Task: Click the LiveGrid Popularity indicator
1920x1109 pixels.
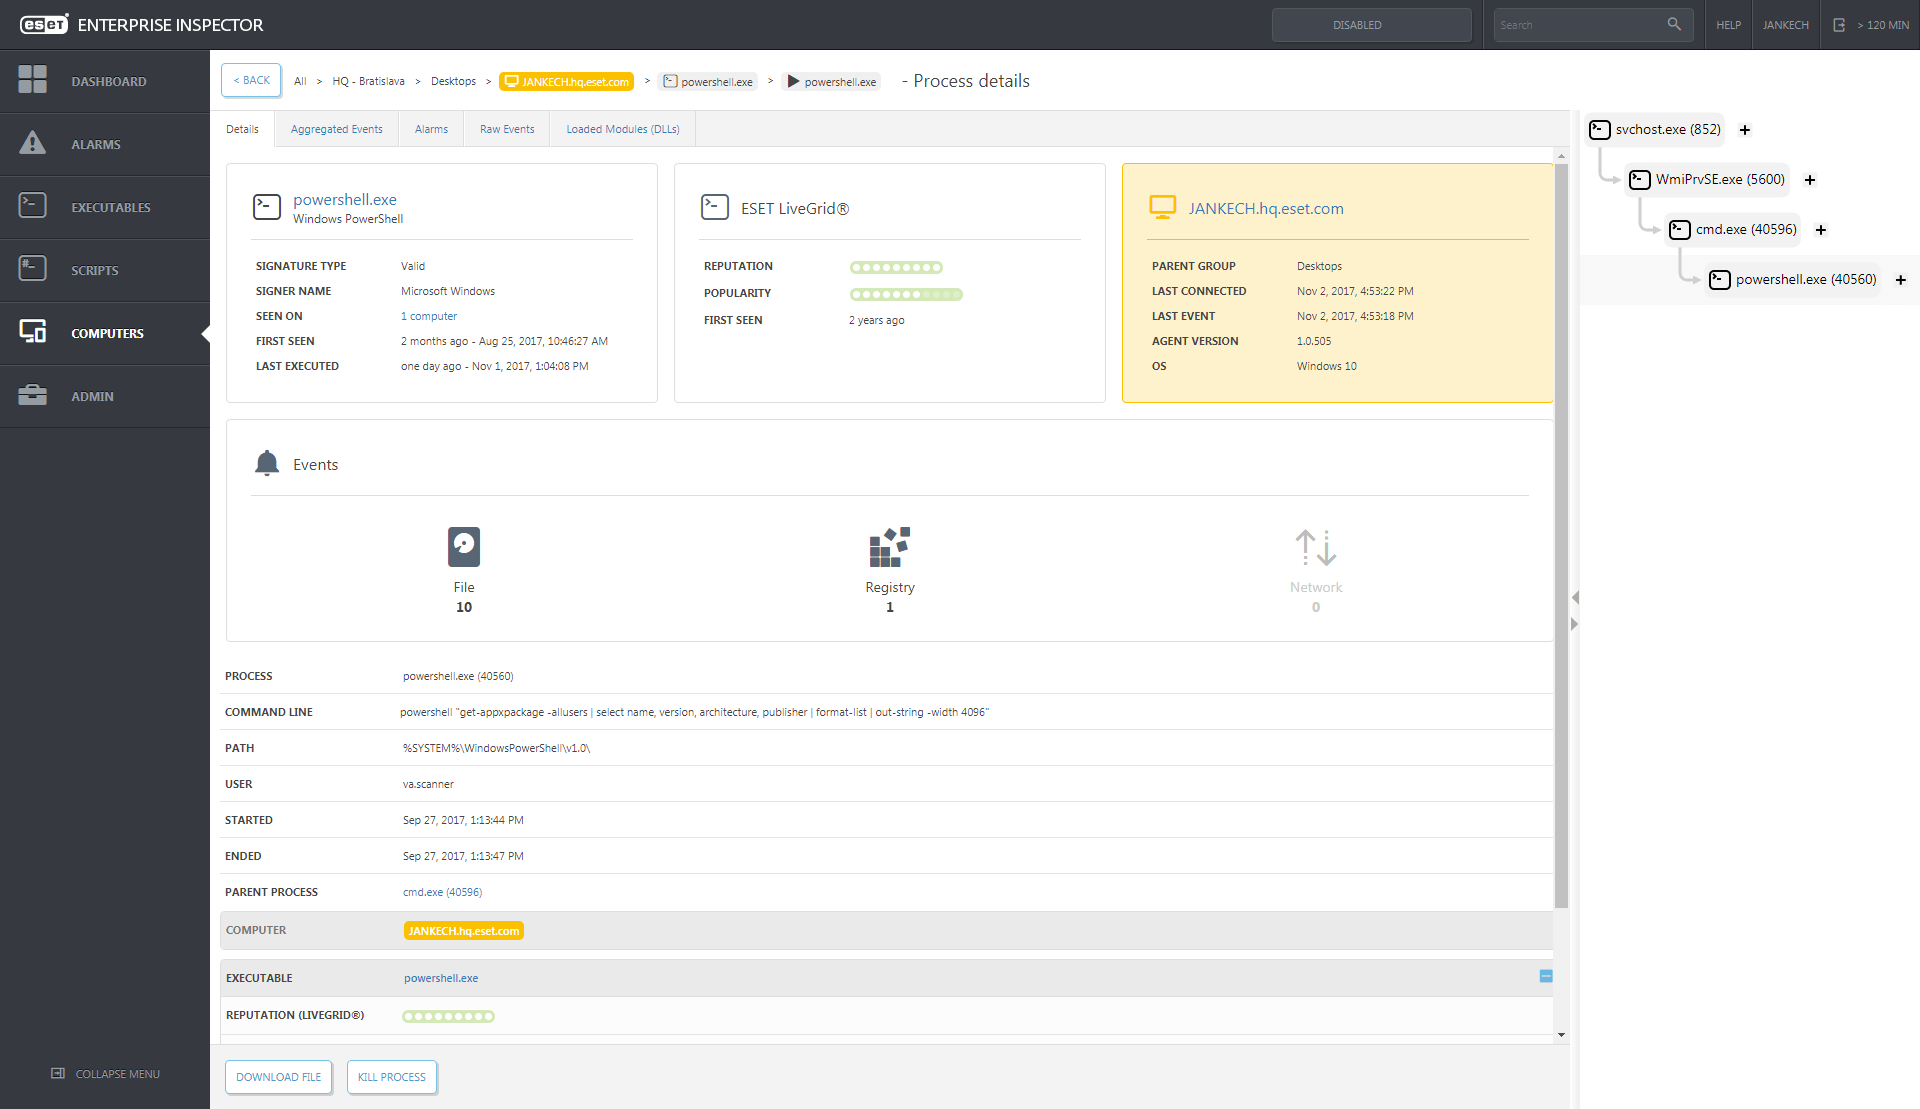Action: pos(906,294)
